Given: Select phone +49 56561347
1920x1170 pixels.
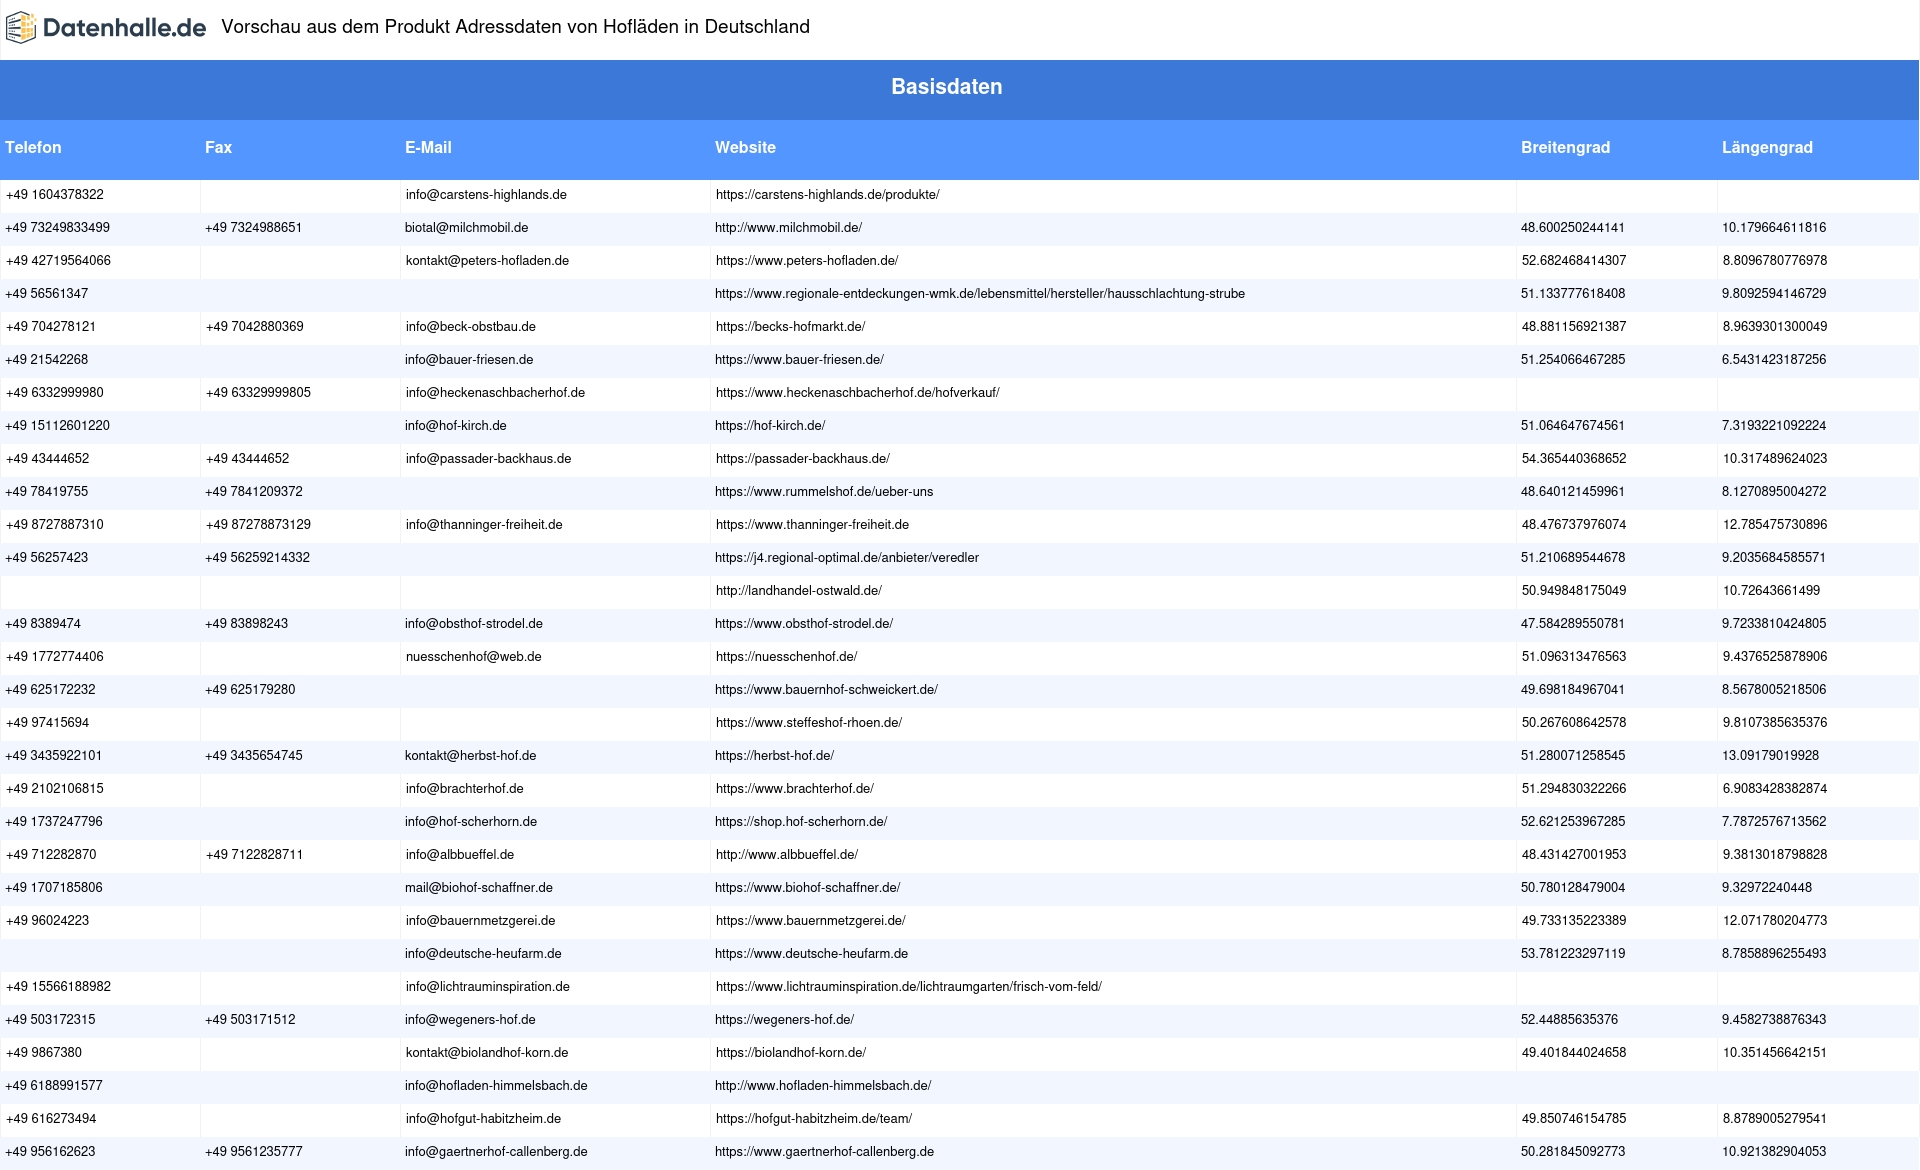Looking at the screenshot, I should [x=46, y=294].
